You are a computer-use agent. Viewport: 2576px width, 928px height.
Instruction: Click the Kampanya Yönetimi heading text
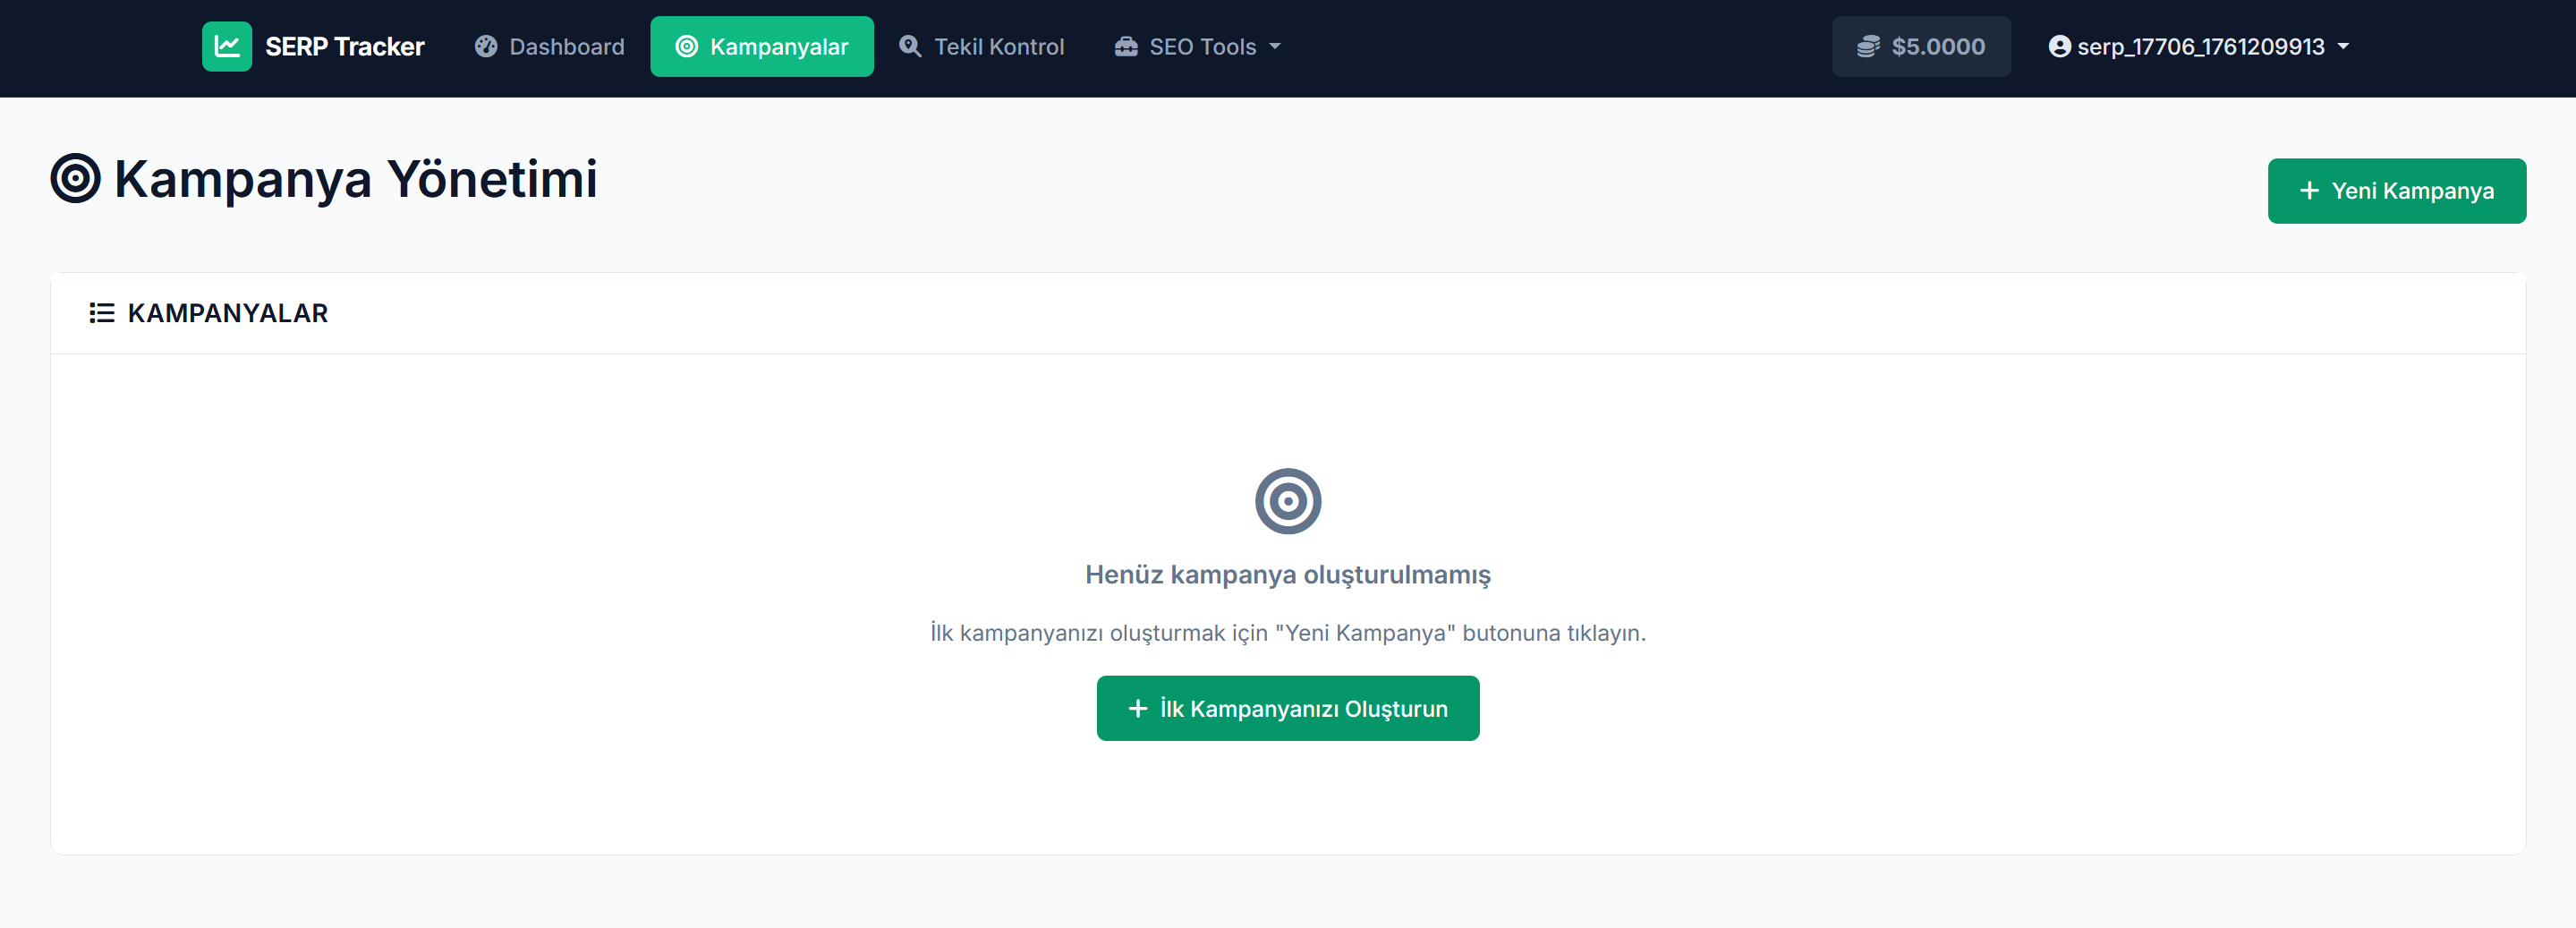355,180
